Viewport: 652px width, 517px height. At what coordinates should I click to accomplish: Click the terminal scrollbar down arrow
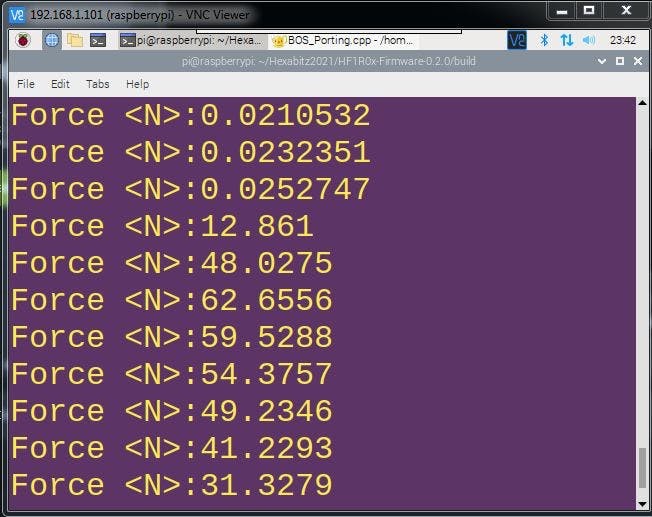(642, 504)
